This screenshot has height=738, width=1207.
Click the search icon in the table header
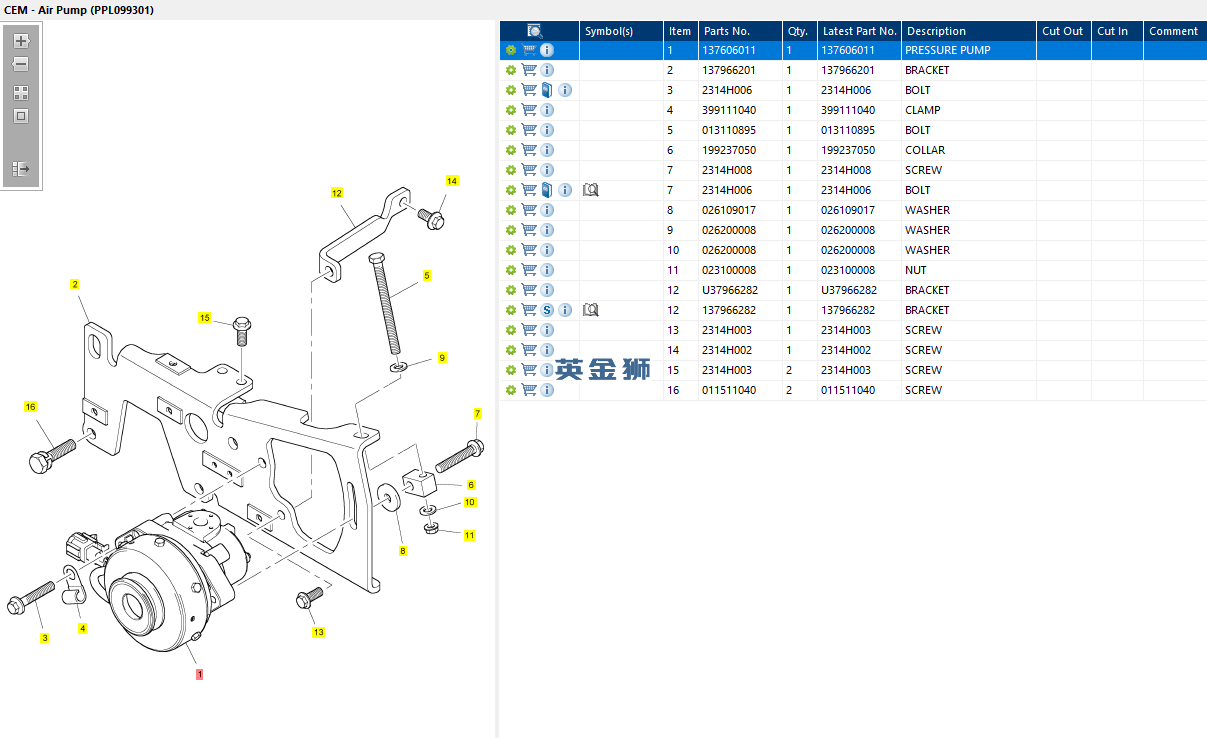[535, 31]
